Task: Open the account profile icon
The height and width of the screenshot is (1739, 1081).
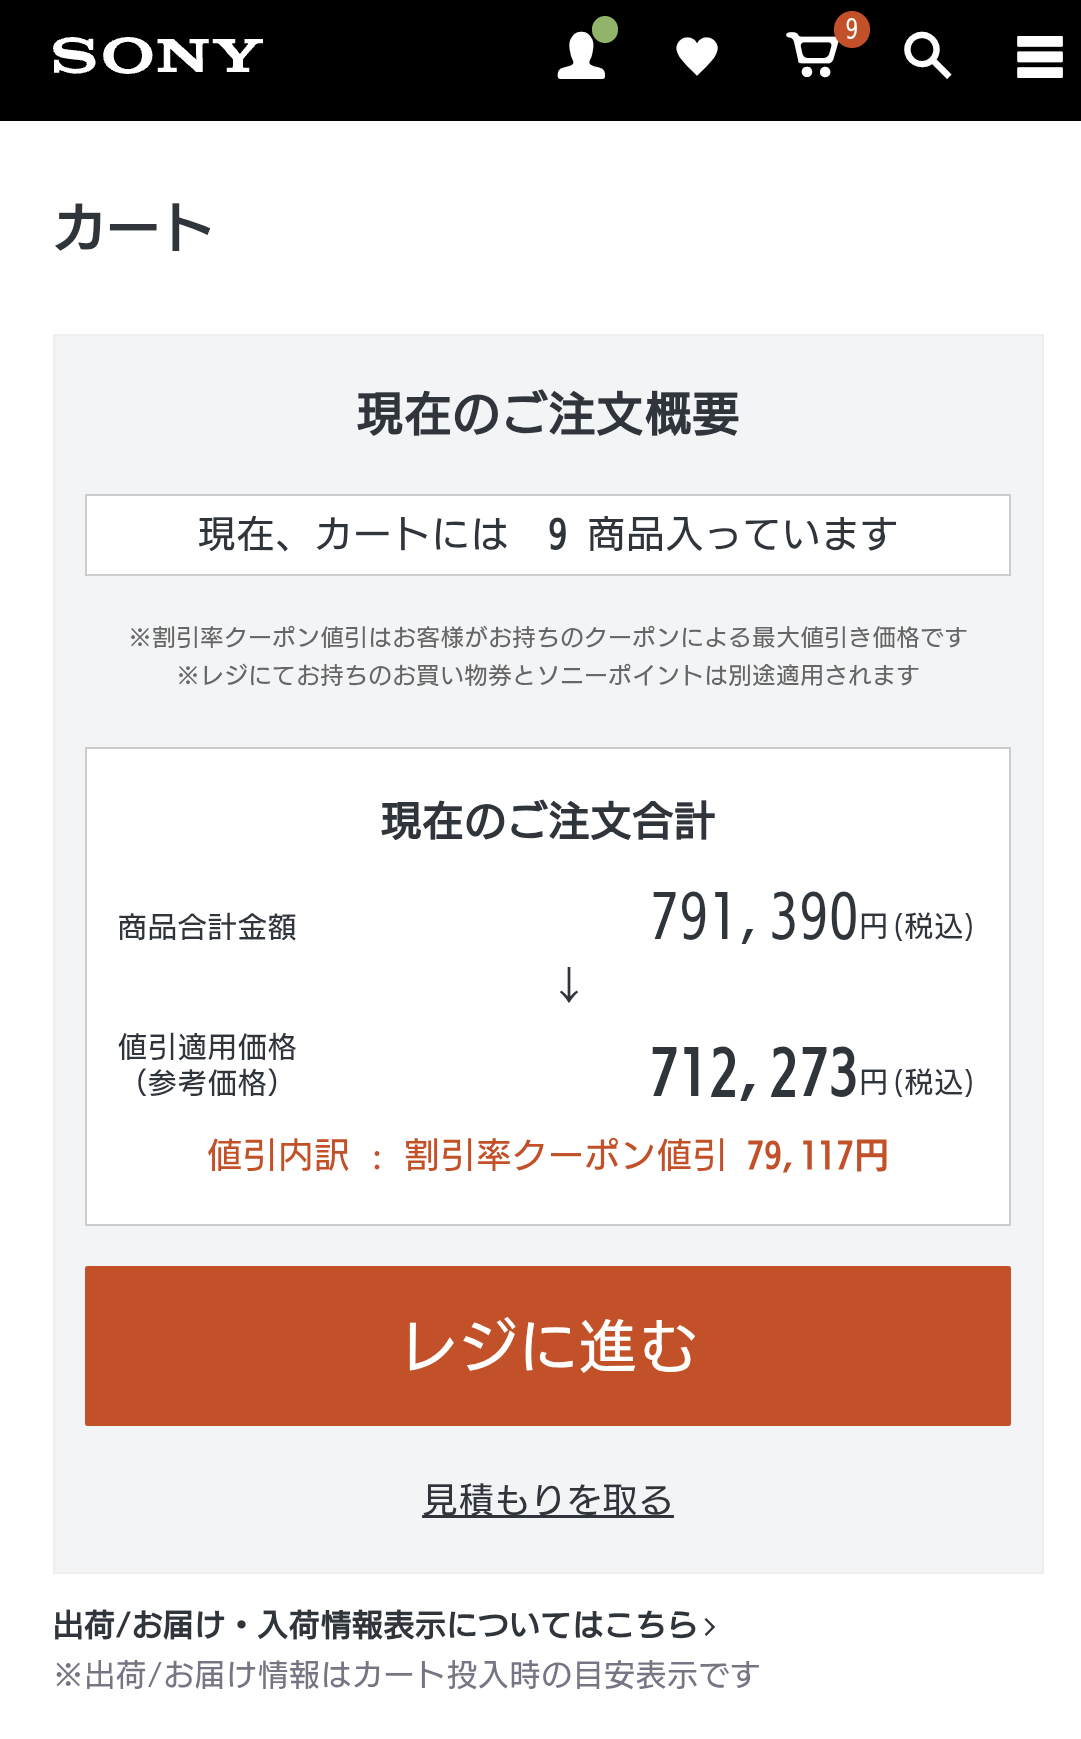Action: 581,57
